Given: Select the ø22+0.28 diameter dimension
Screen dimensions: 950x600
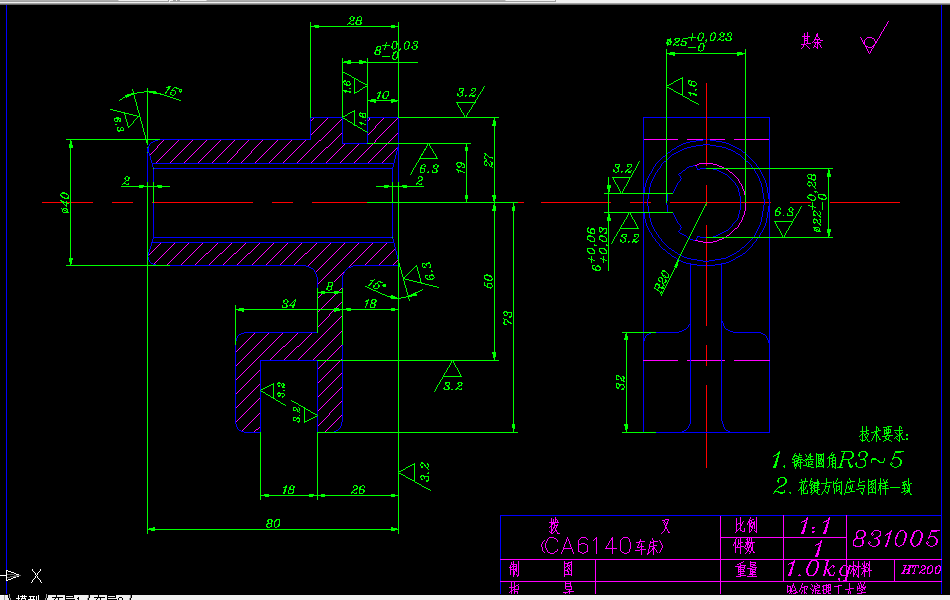Looking at the screenshot, I should (817, 204).
